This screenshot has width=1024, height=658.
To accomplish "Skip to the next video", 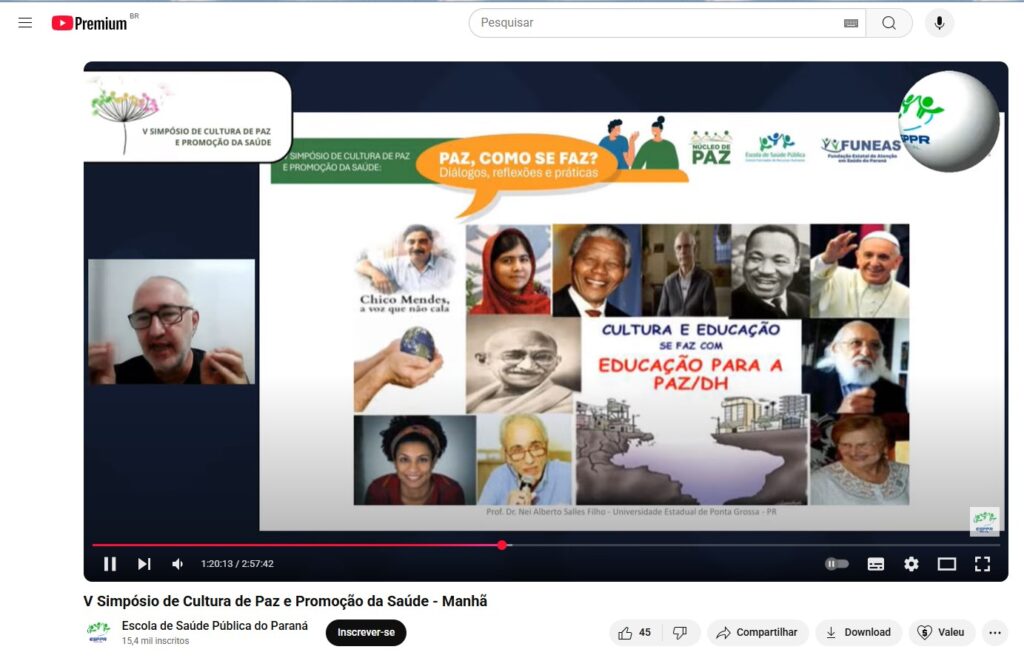I will point(144,564).
